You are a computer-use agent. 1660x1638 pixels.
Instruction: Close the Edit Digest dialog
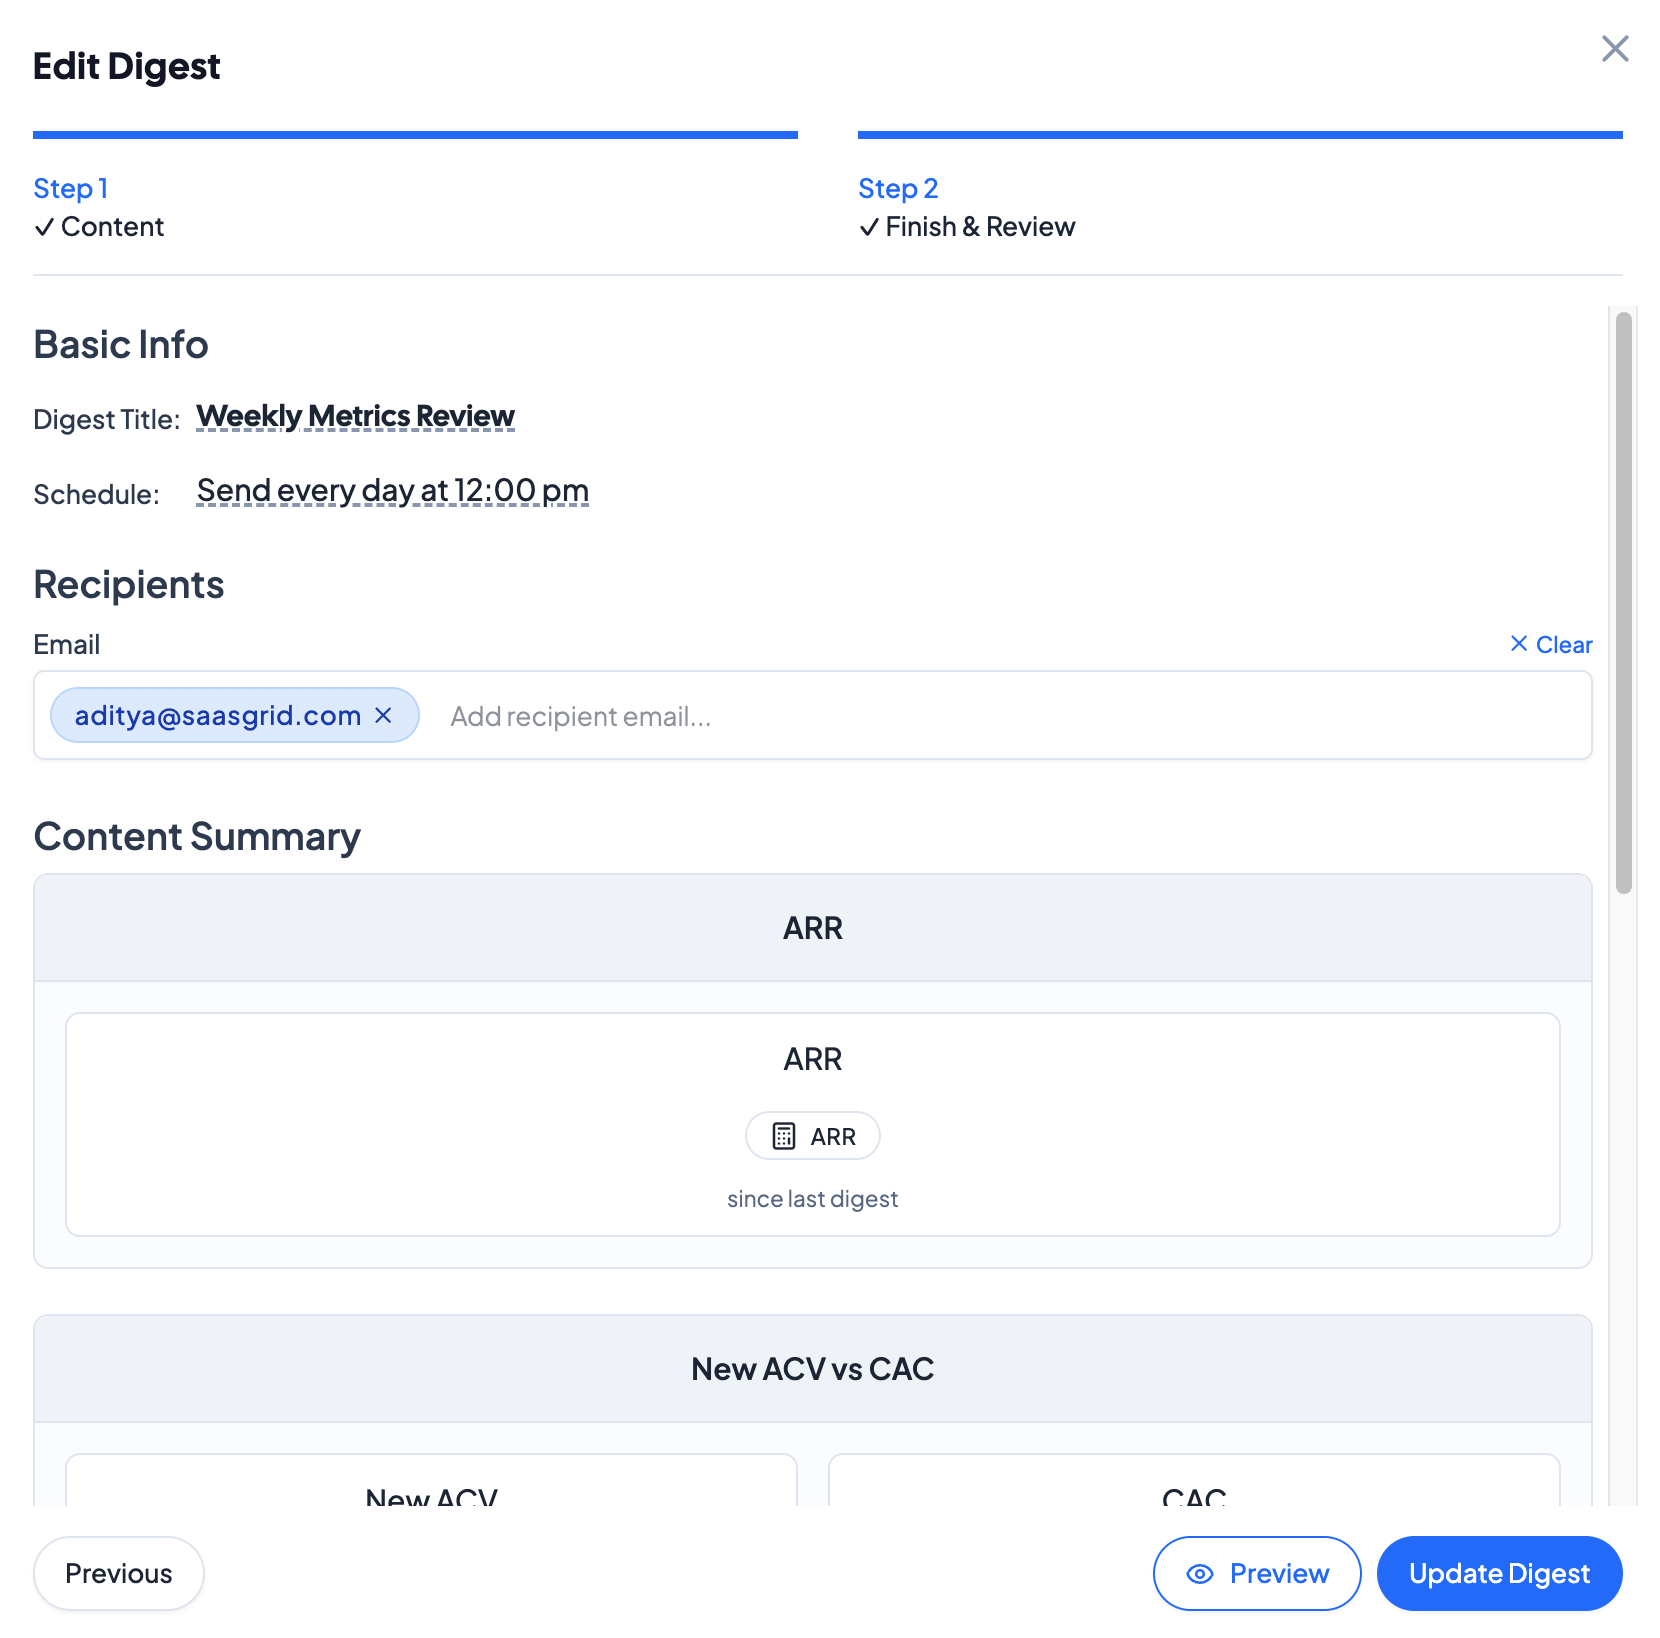pyautogui.click(x=1614, y=49)
